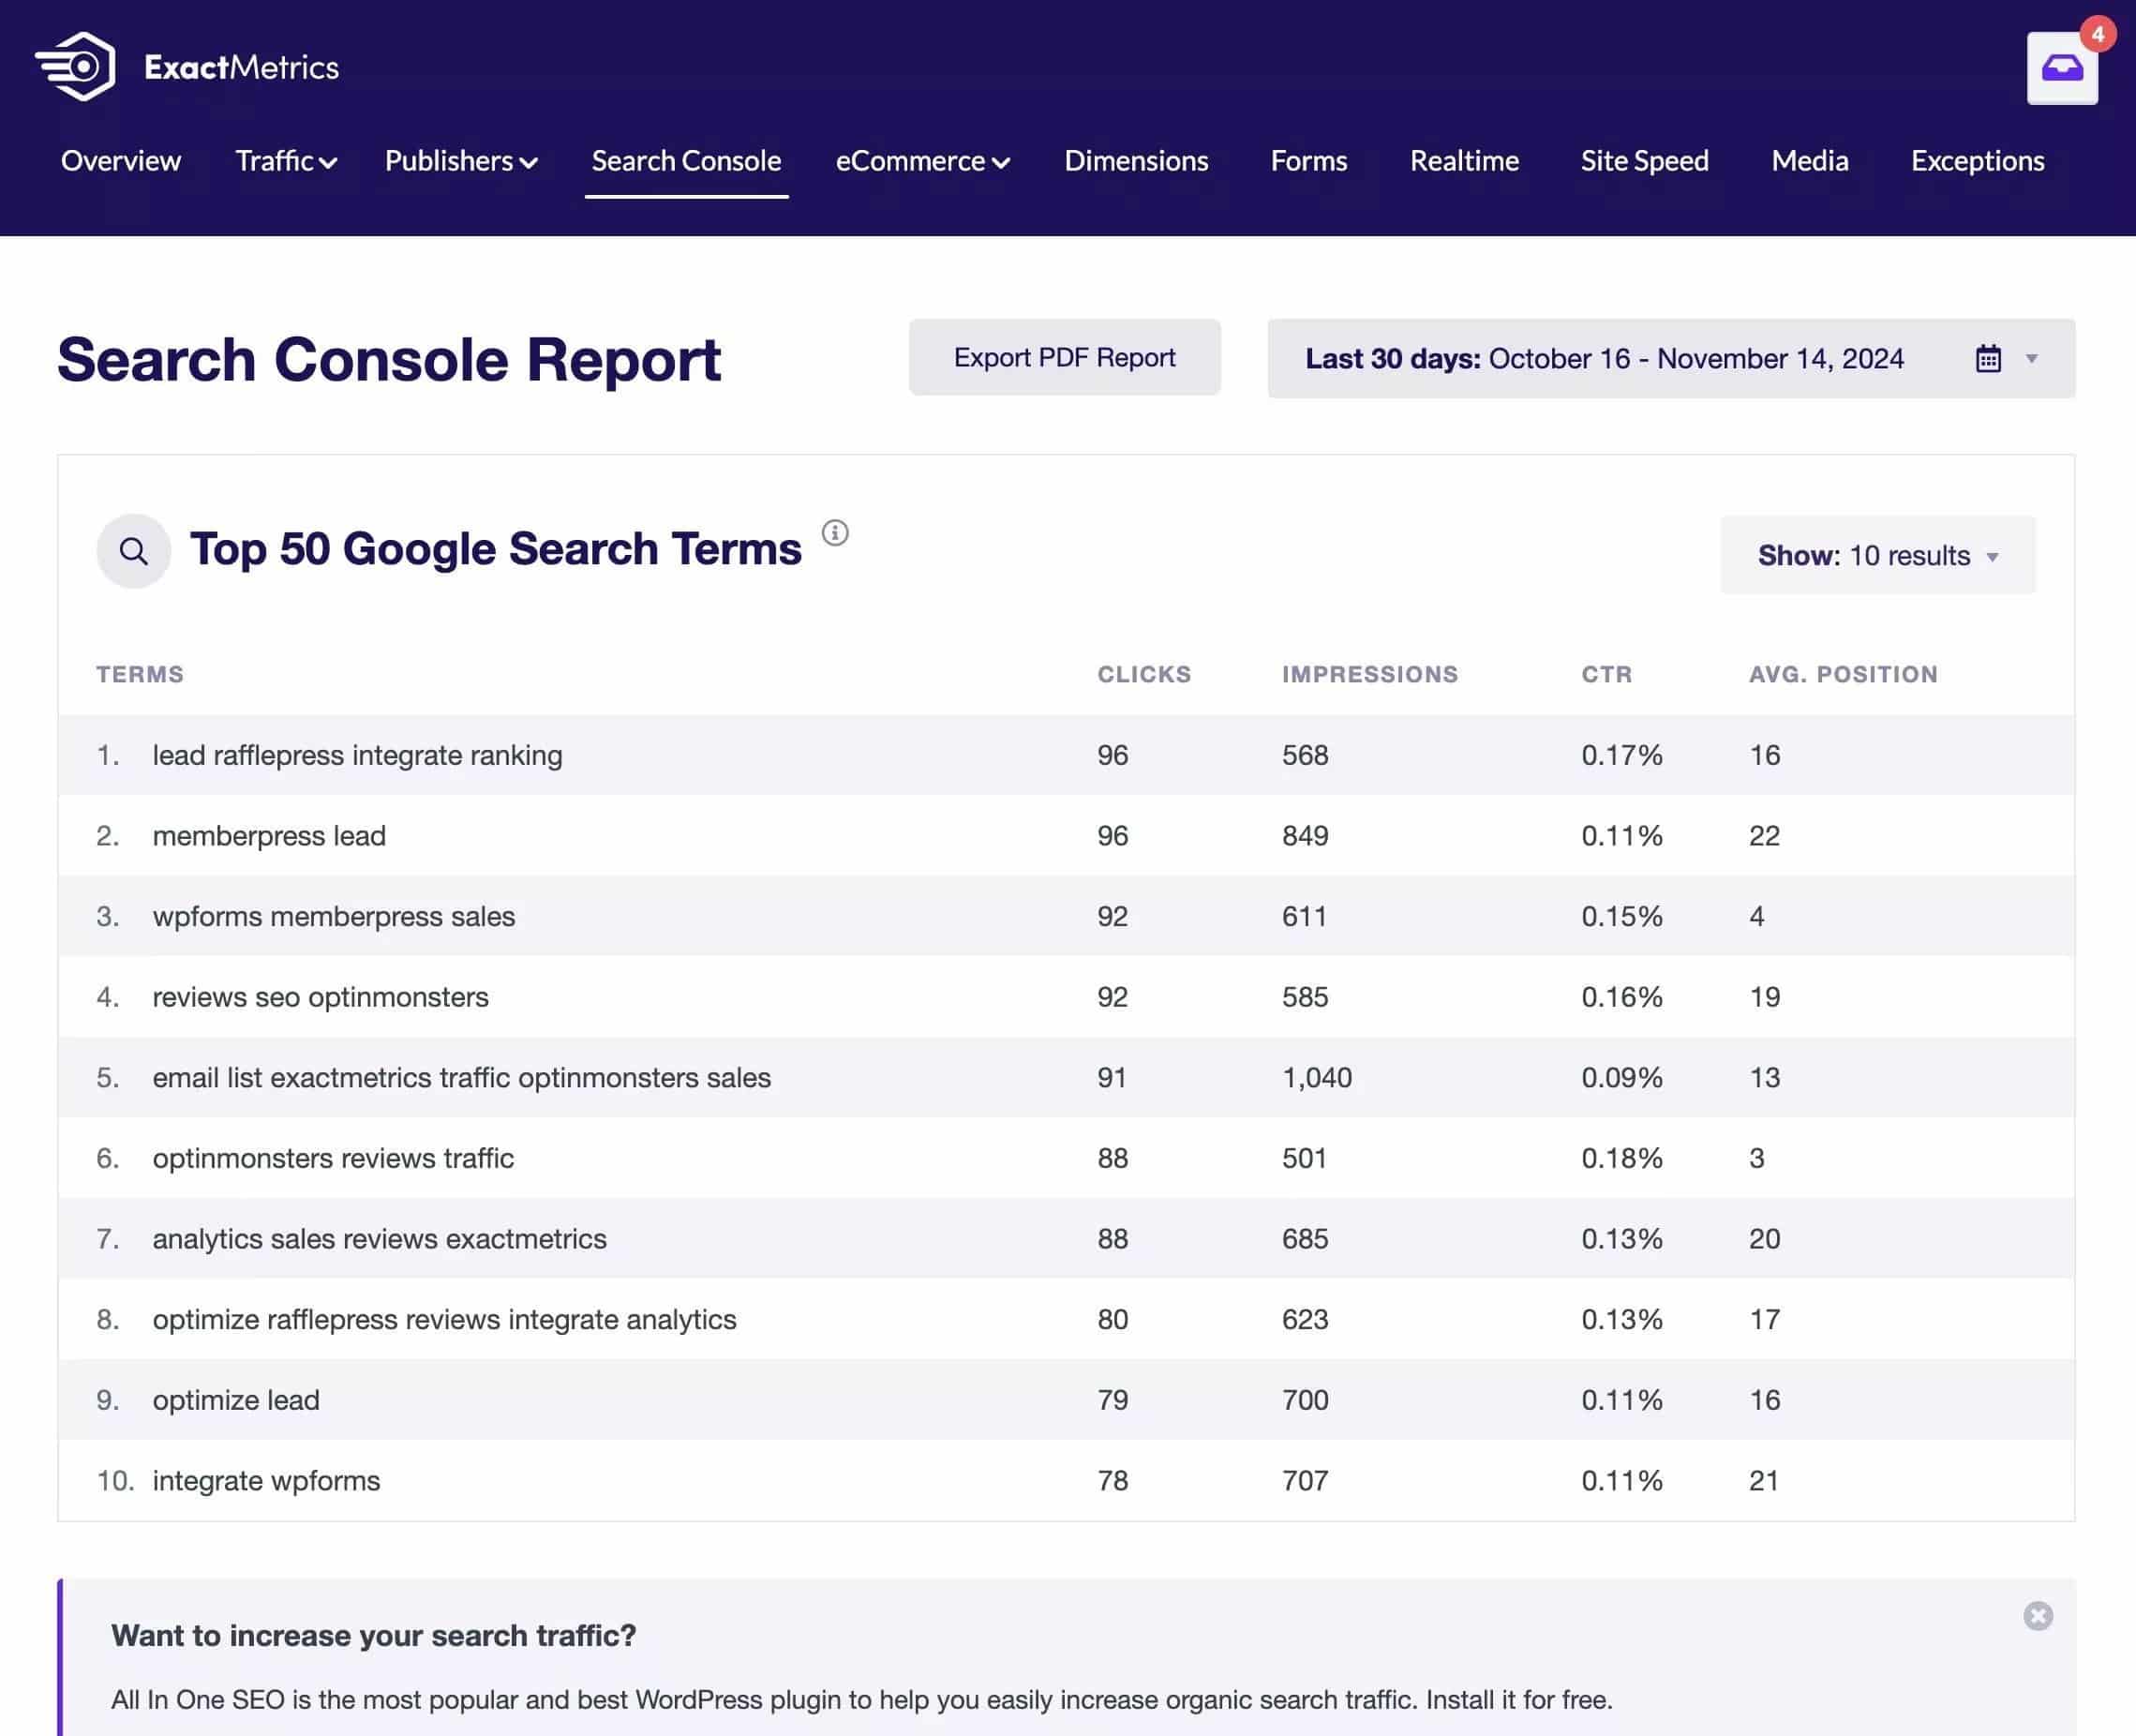This screenshot has width=2136, height=1736.
Task: Switch to the Realtime tab
Action: pyautogui.click(x=1464, y=161)
